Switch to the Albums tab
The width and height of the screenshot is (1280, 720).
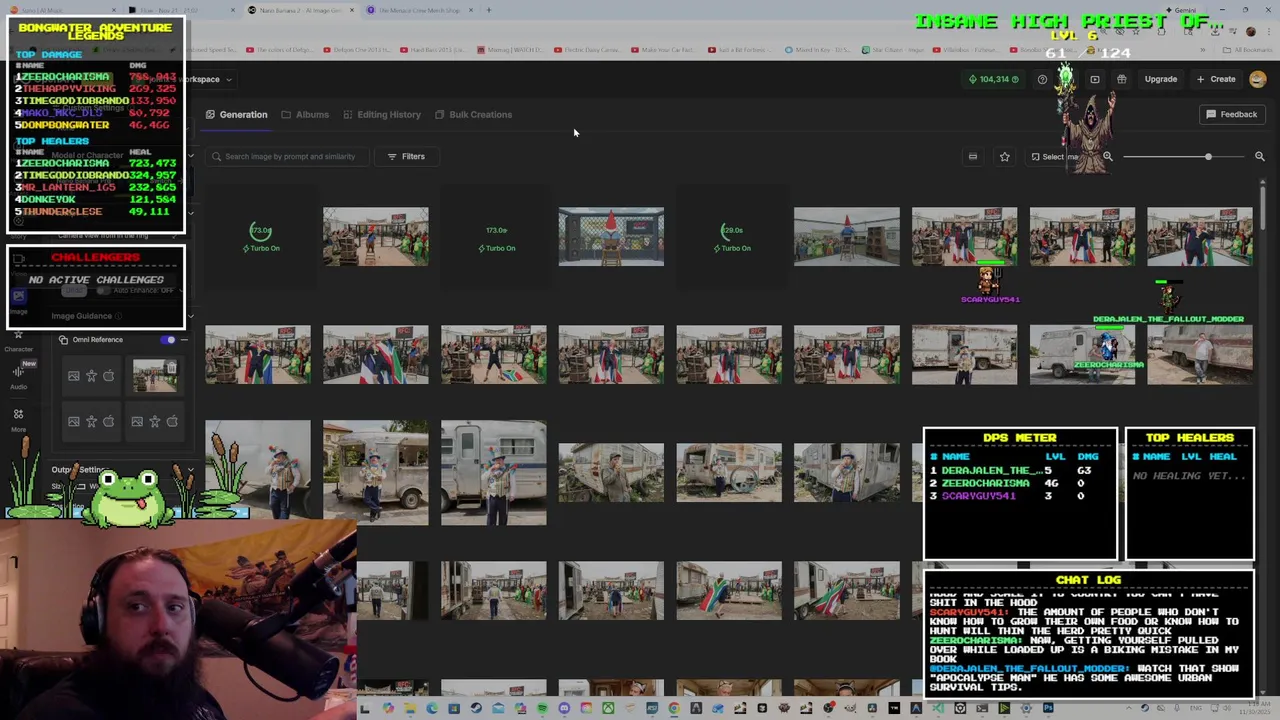point(305,114)
